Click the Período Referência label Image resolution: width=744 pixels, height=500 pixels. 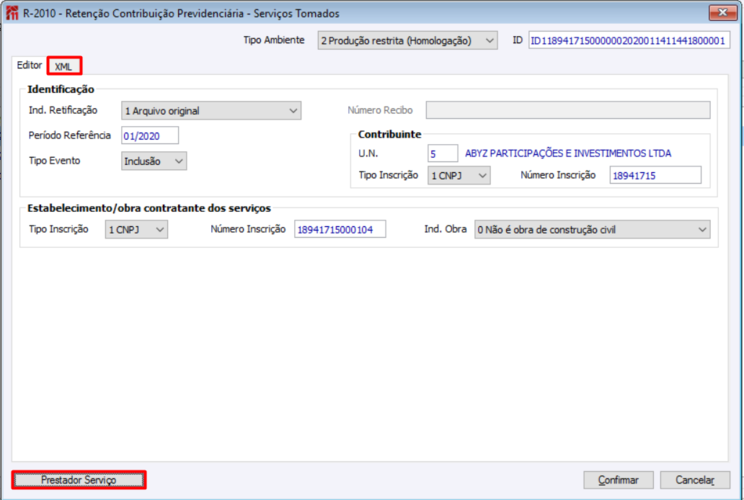(x=70, y=135)
